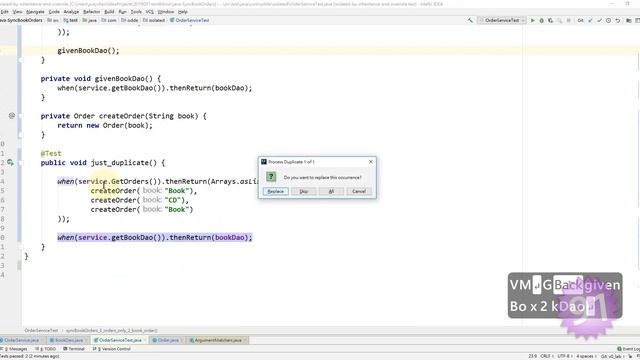Open the Window menu
The width and height of the screenshot is (640, 360).
click(x=166, y=12)
